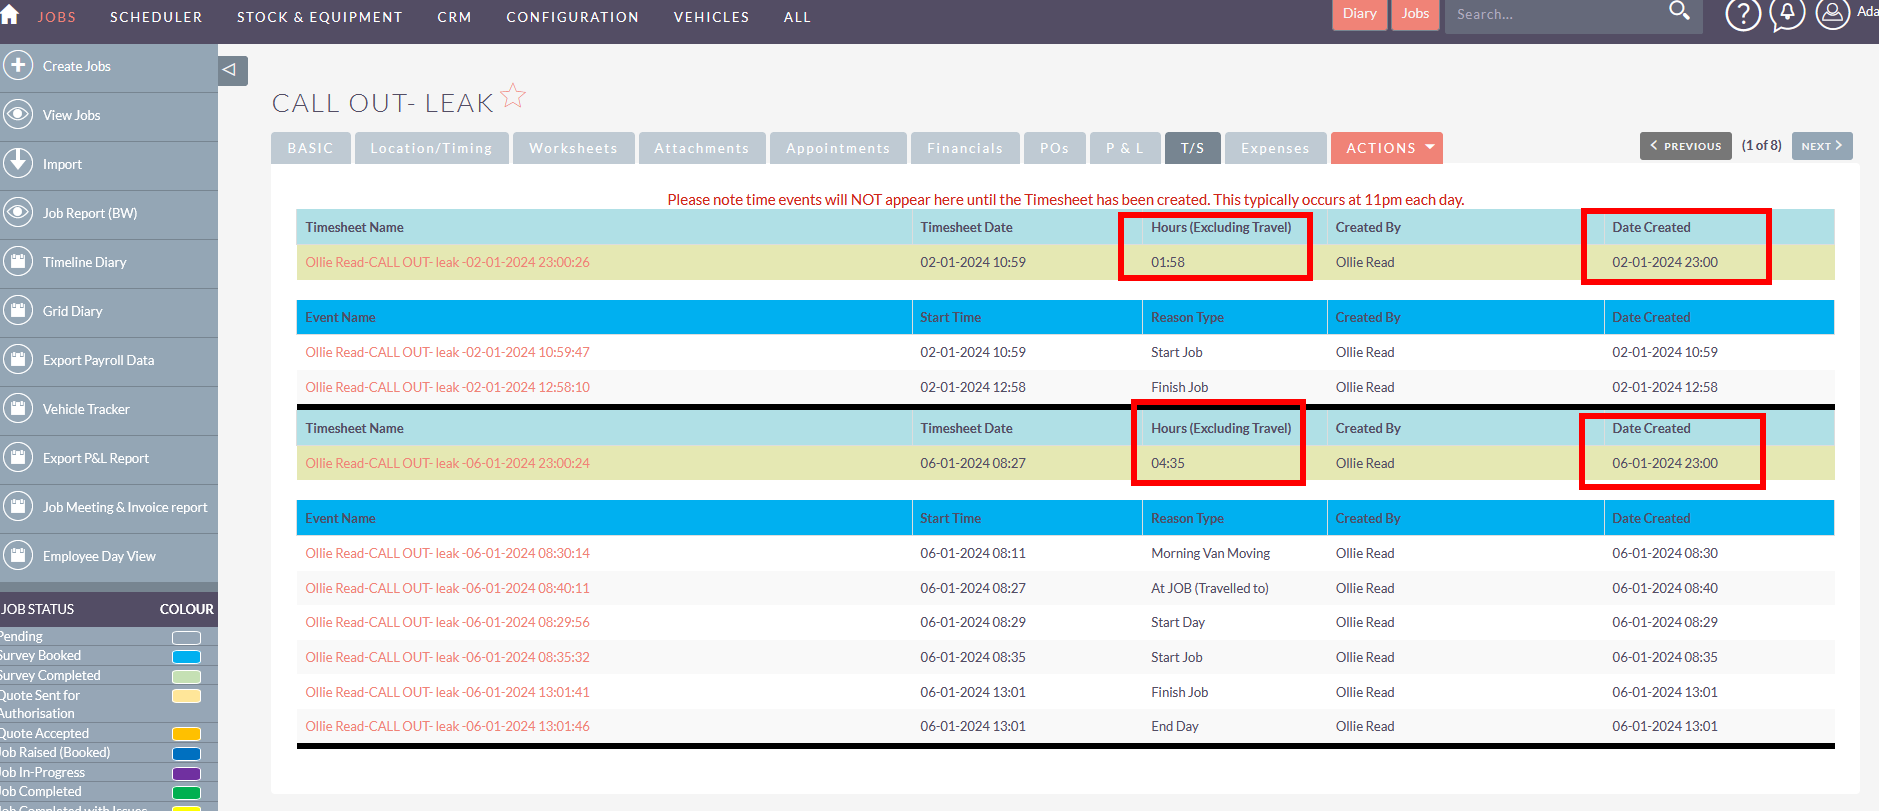Open event link 06-01-2024 13:01:46

[448, 726]
